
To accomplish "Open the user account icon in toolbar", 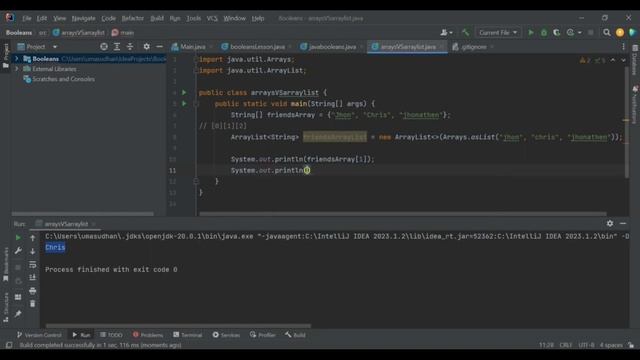I will point(444,32).
